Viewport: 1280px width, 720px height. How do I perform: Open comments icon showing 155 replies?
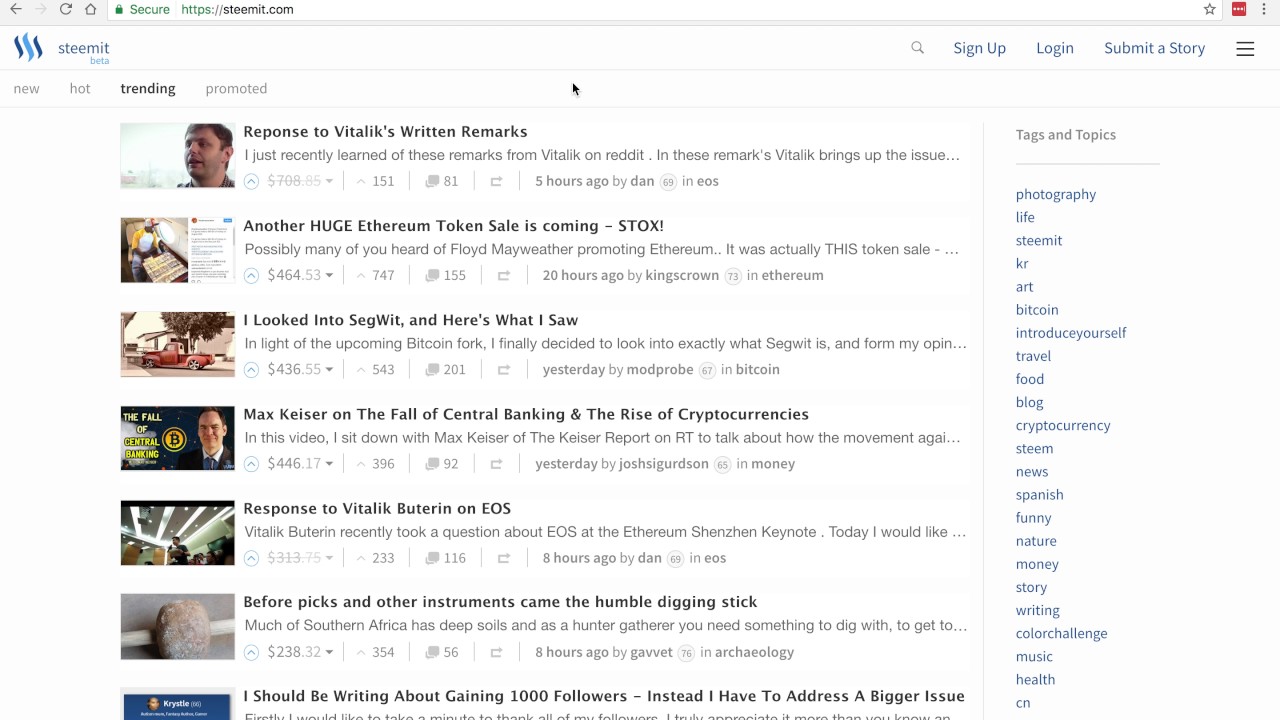click(432, 275)
